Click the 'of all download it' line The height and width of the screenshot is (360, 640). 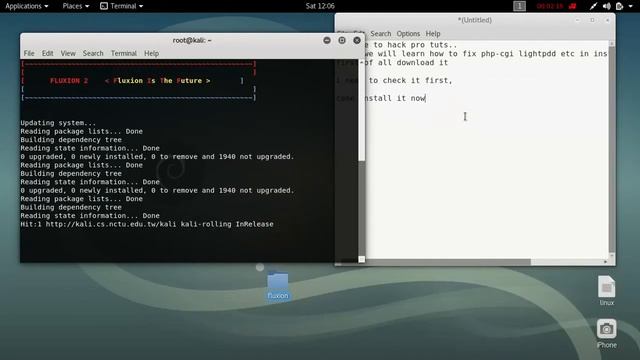406,62
